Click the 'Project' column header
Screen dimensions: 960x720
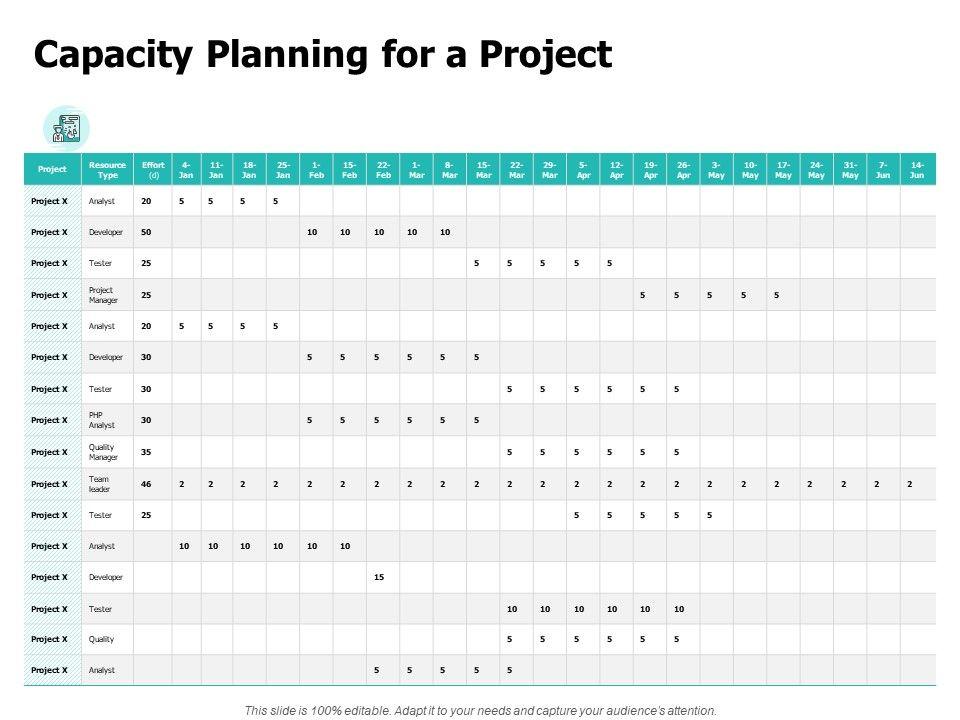point(52,169)
